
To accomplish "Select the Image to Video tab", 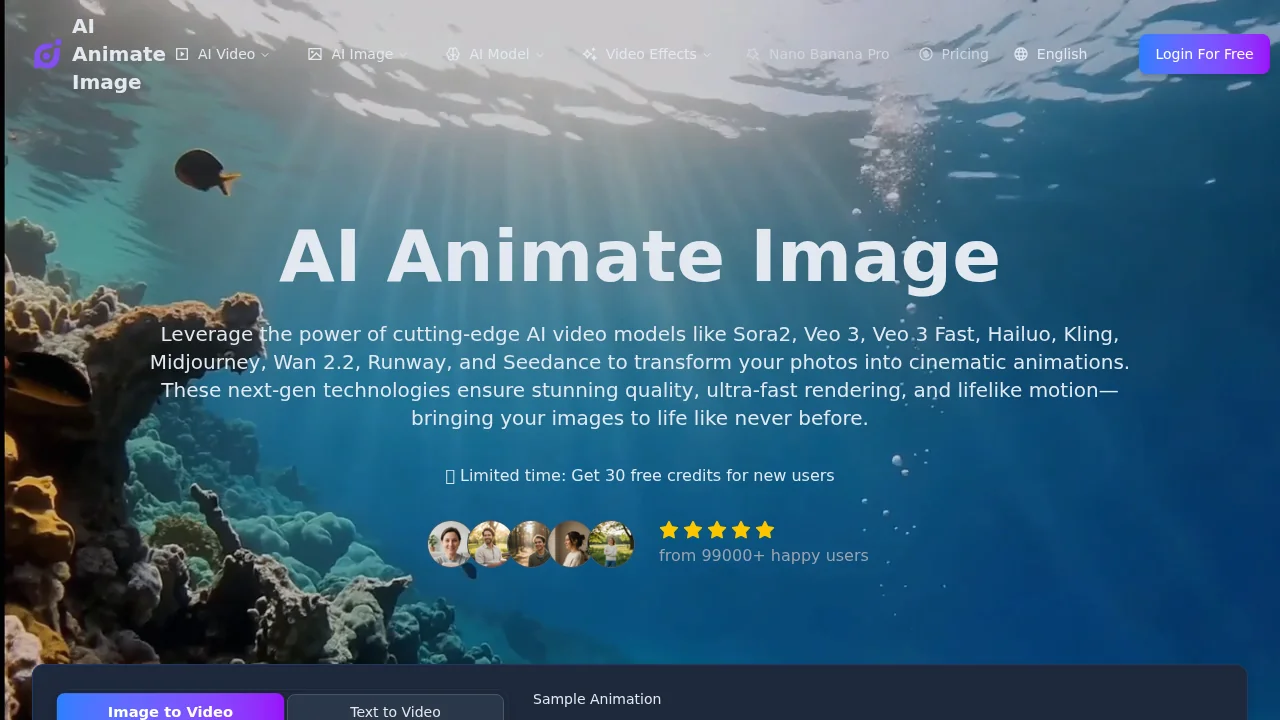I will (x=170, y=710).
